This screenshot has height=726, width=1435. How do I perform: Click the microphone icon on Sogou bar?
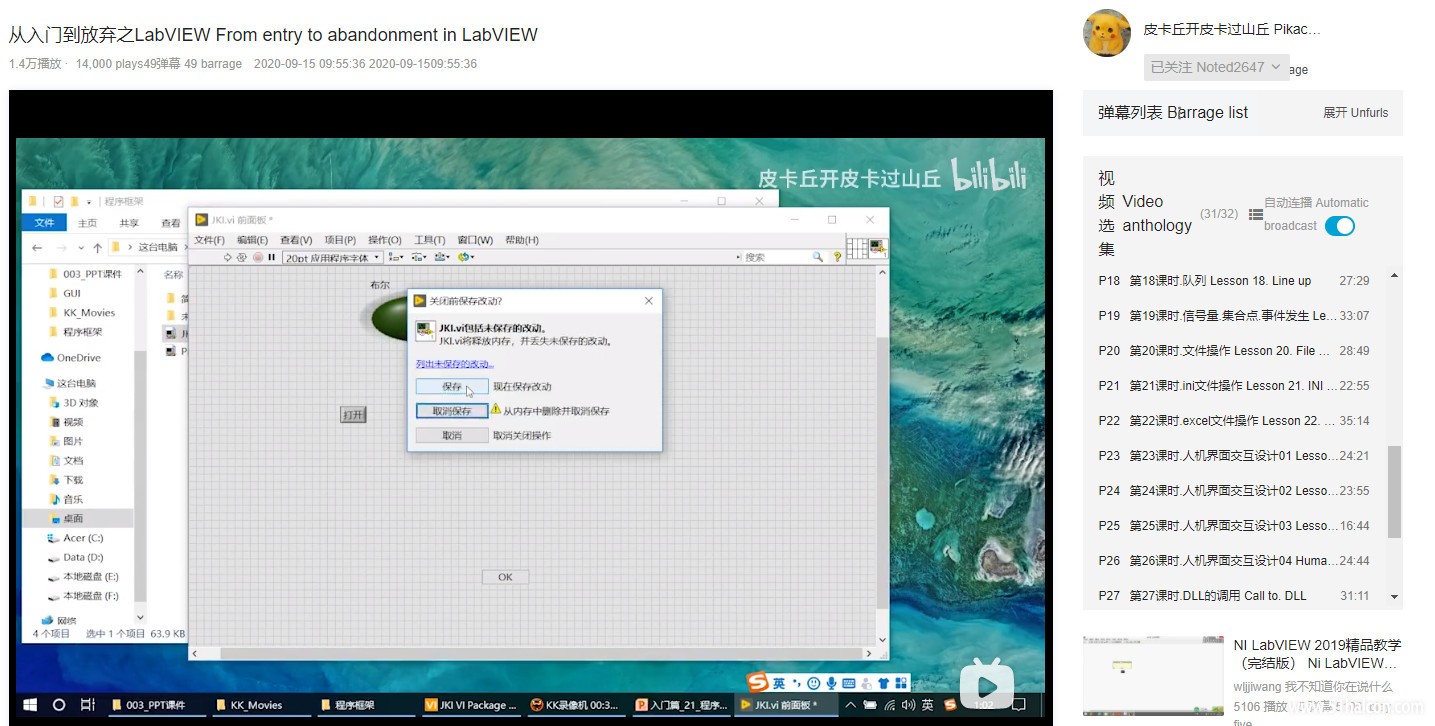click(832, 683)
